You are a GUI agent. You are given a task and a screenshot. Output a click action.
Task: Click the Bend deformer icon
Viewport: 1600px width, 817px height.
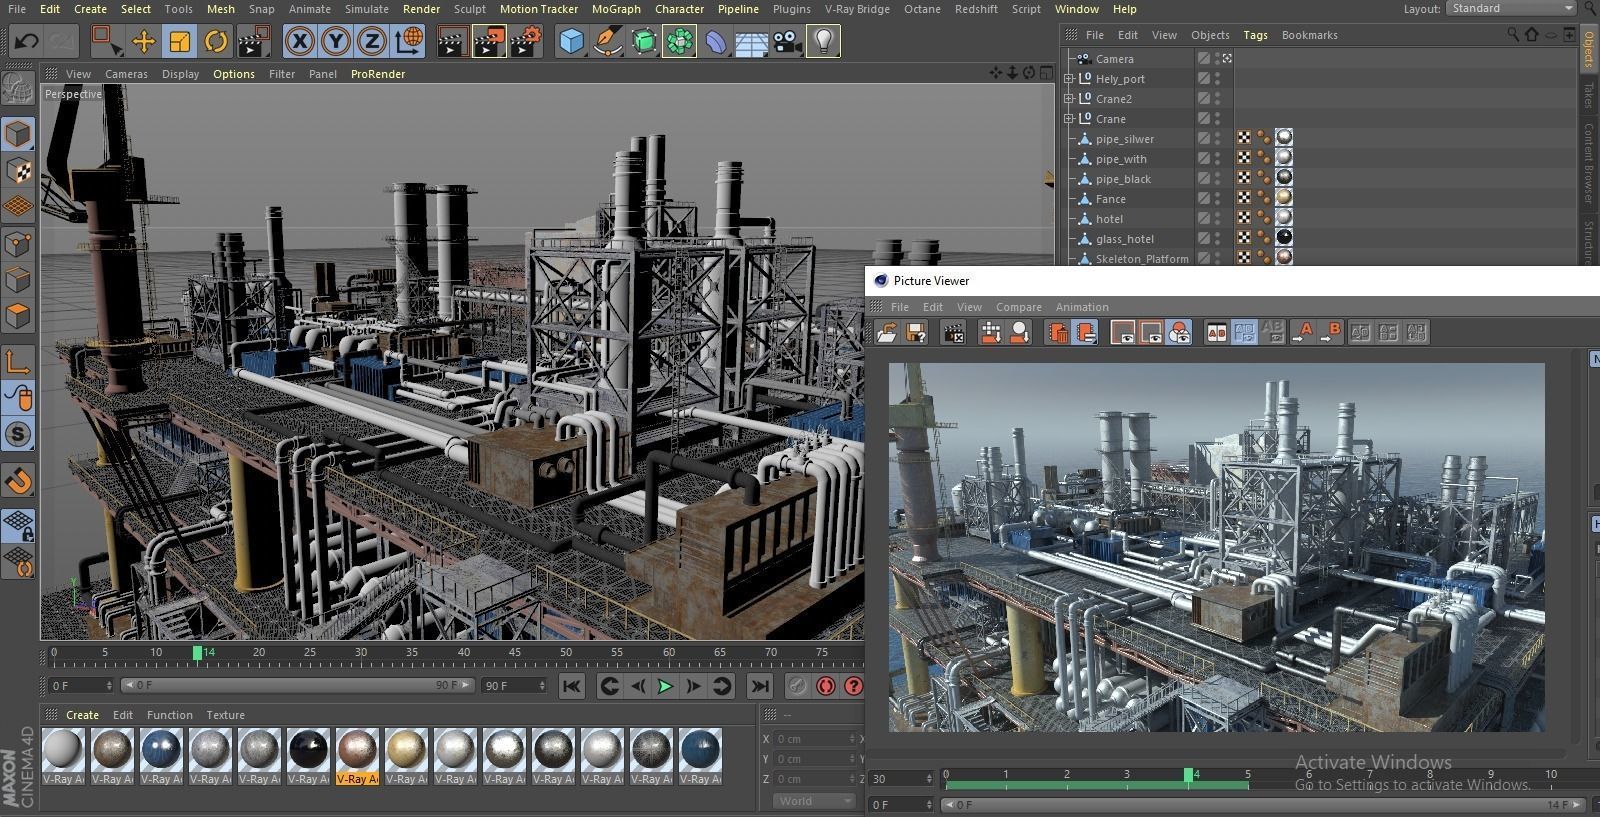pyautogui.click(x=716, y=42)
